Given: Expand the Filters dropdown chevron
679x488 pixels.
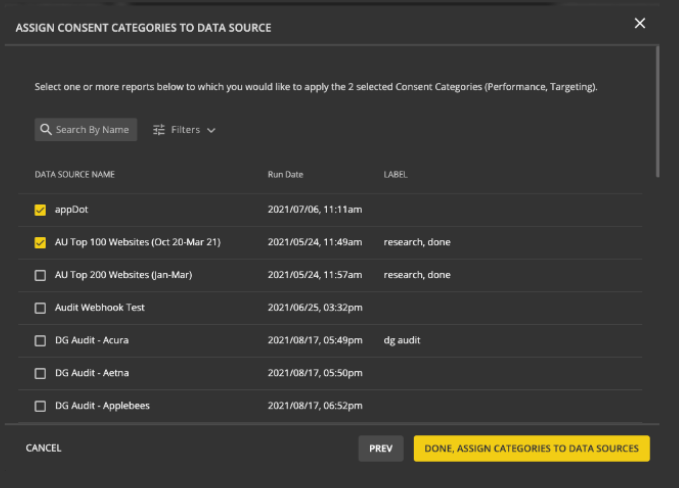Looking at the screenshot, I should click(x=211, y=130).
